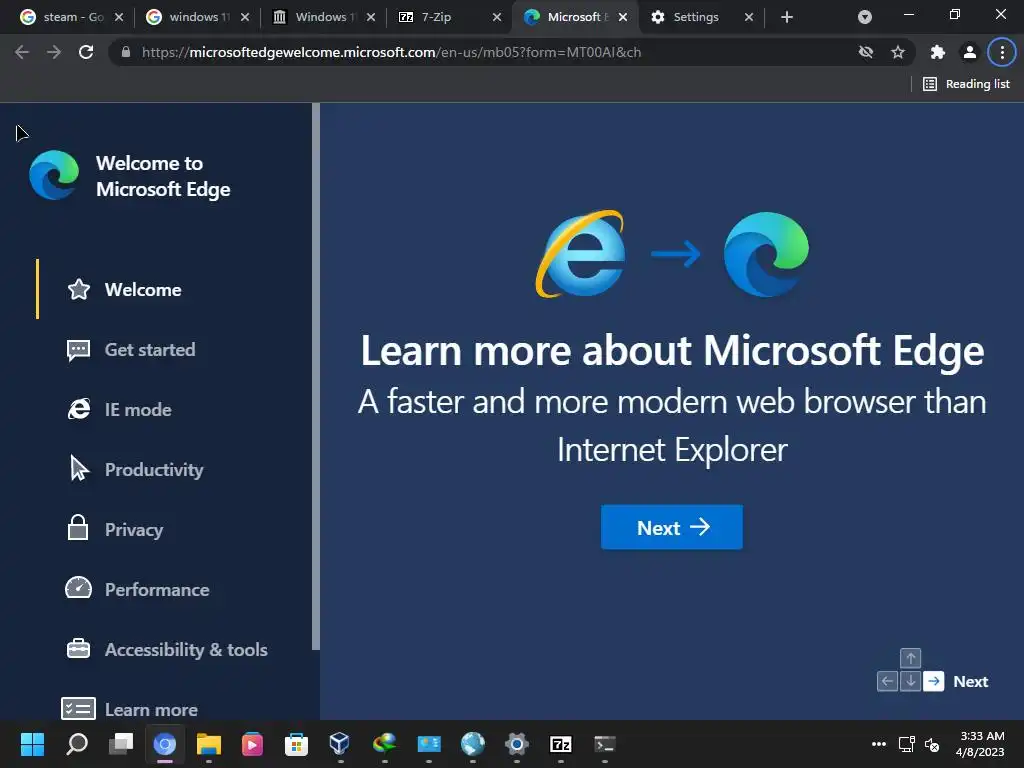Click the toolbox icon beside Accessibility & tools
The image size is (1024, 768).
pos(78,648)
